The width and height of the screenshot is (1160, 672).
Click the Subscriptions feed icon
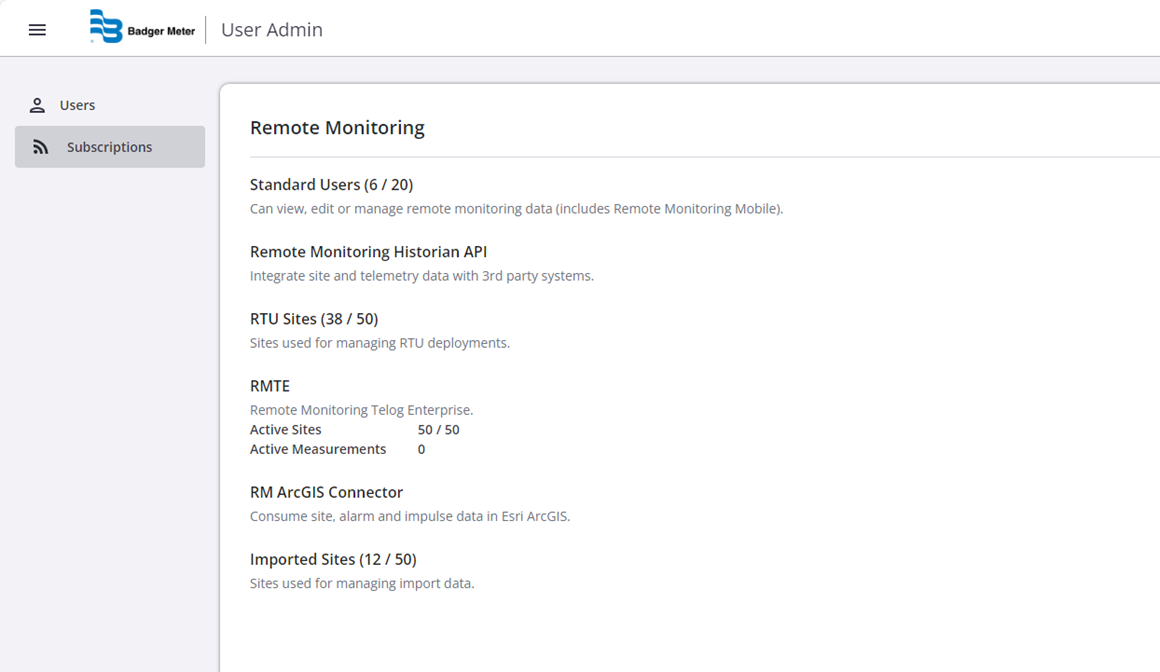(40, 147)
